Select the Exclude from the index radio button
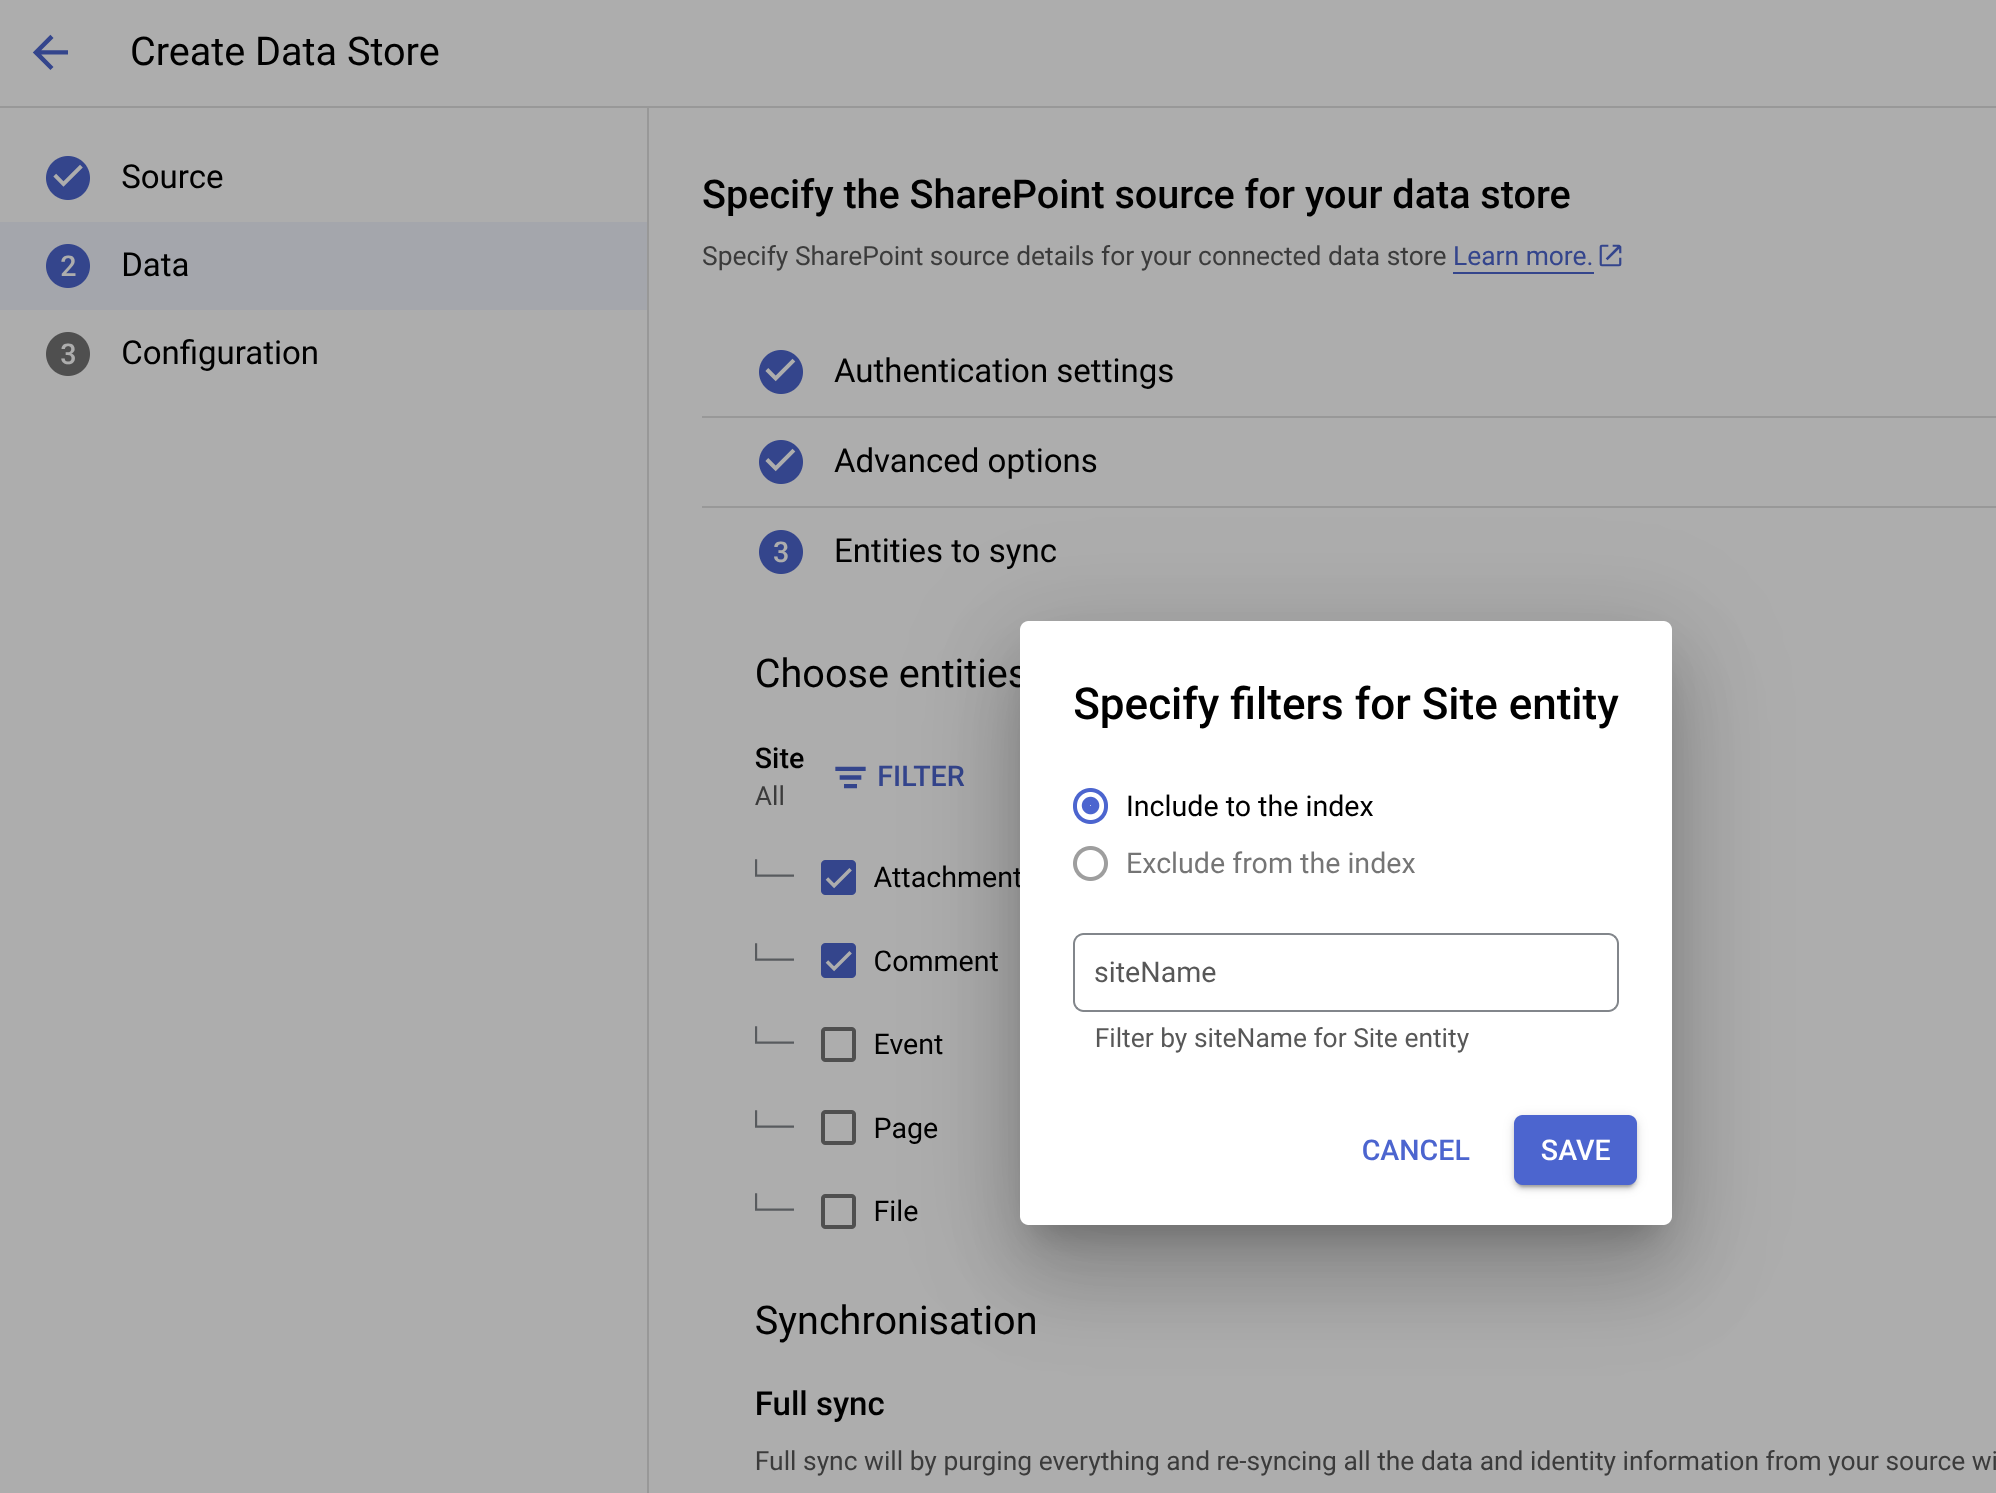 (1091, 863)
